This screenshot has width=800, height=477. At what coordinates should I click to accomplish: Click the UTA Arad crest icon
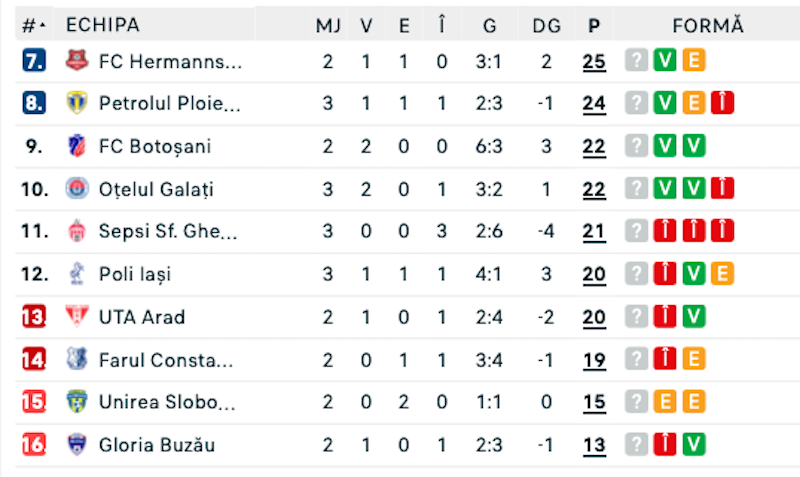coord(77,316)
